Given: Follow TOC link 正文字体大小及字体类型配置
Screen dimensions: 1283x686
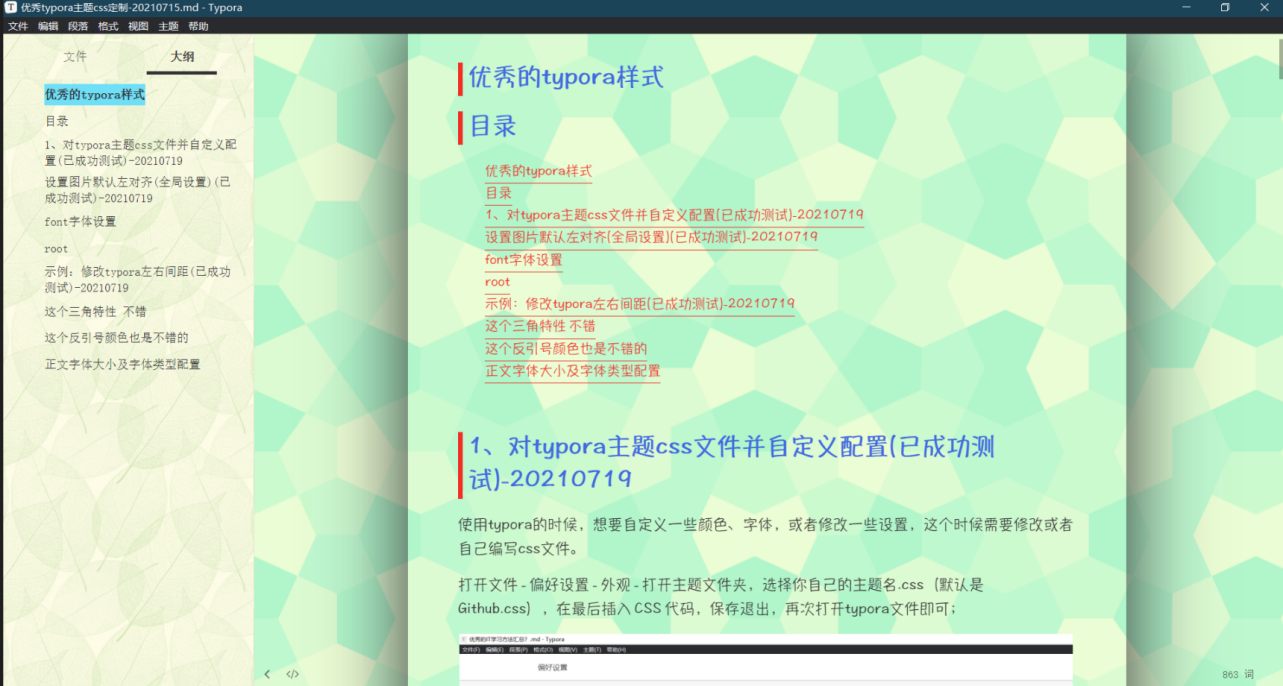Looking at the screenshot, I should click(572, 370).
